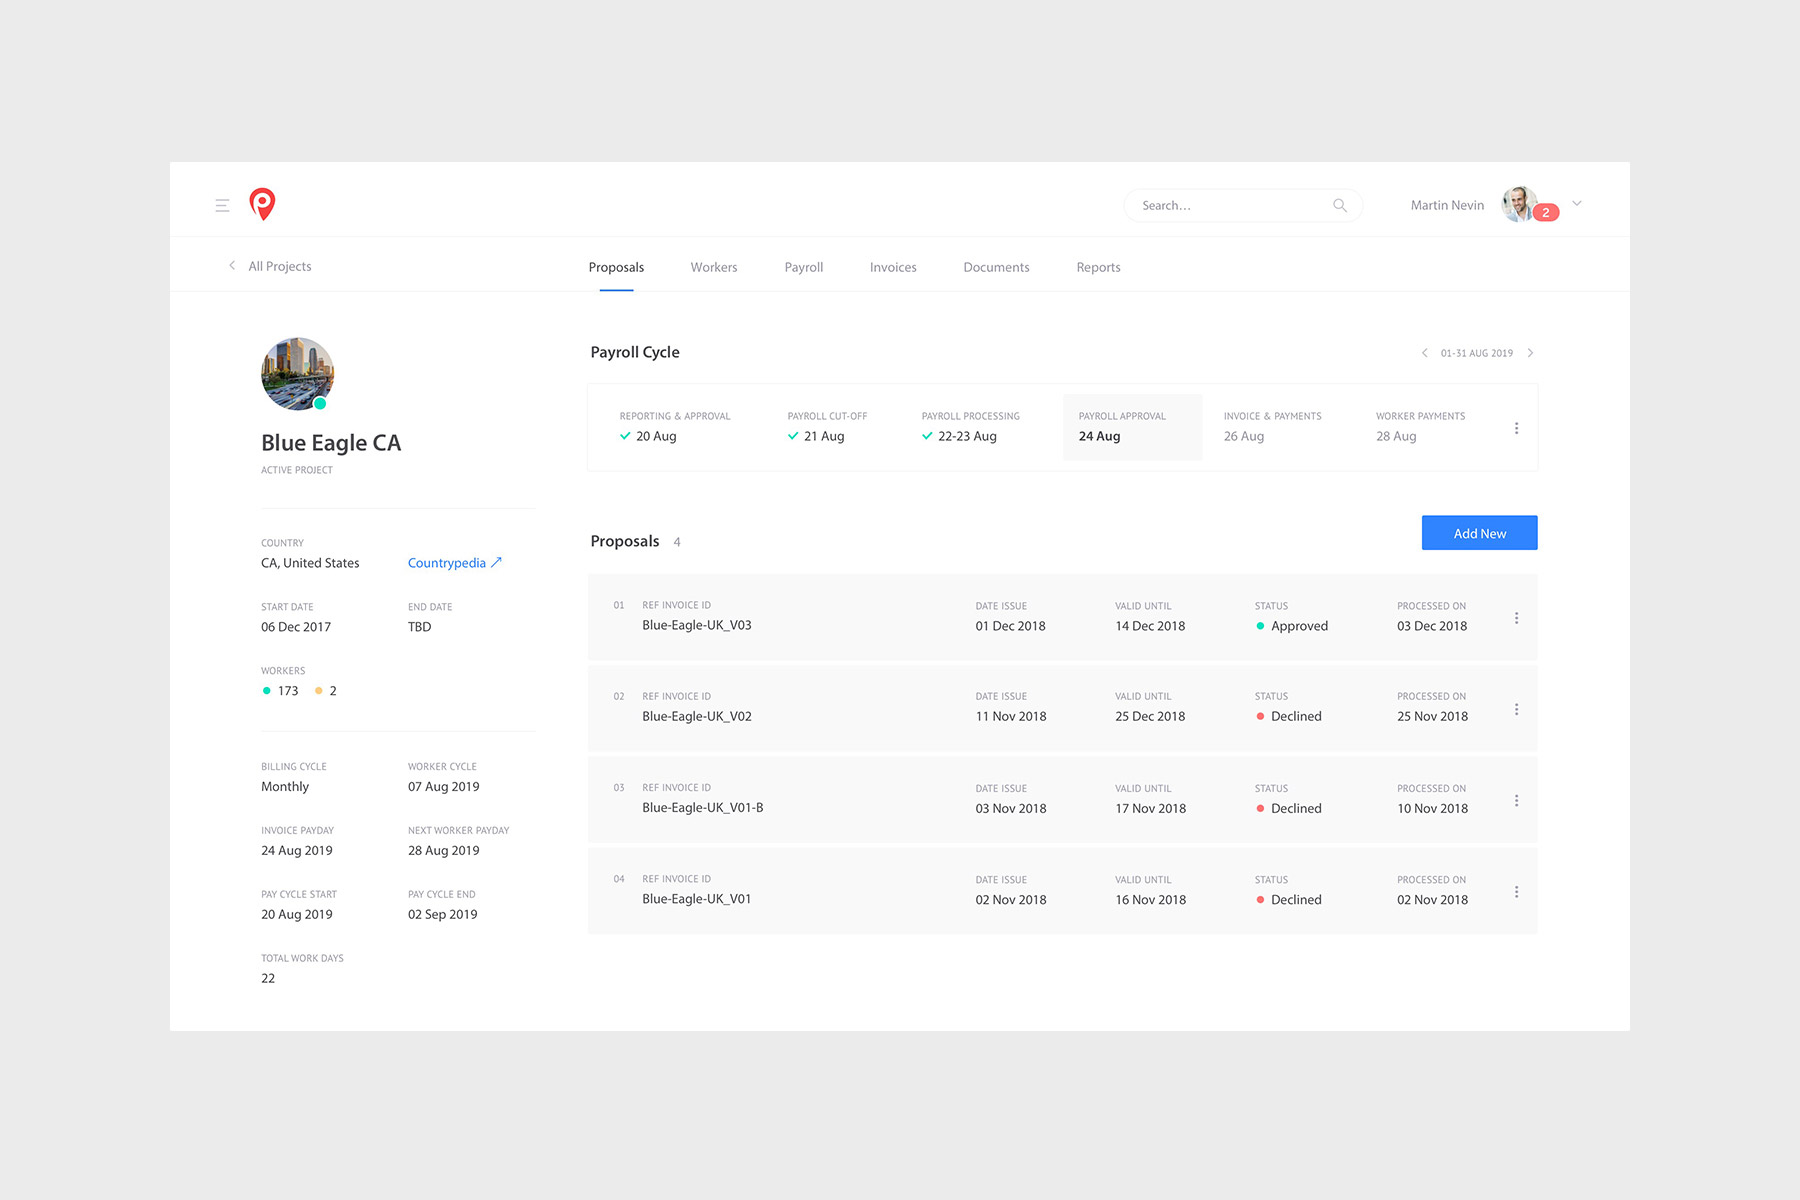The image size is (1800, 1200).
Task: Click the yellow pending workers count 2
Action: pos(333,691)
